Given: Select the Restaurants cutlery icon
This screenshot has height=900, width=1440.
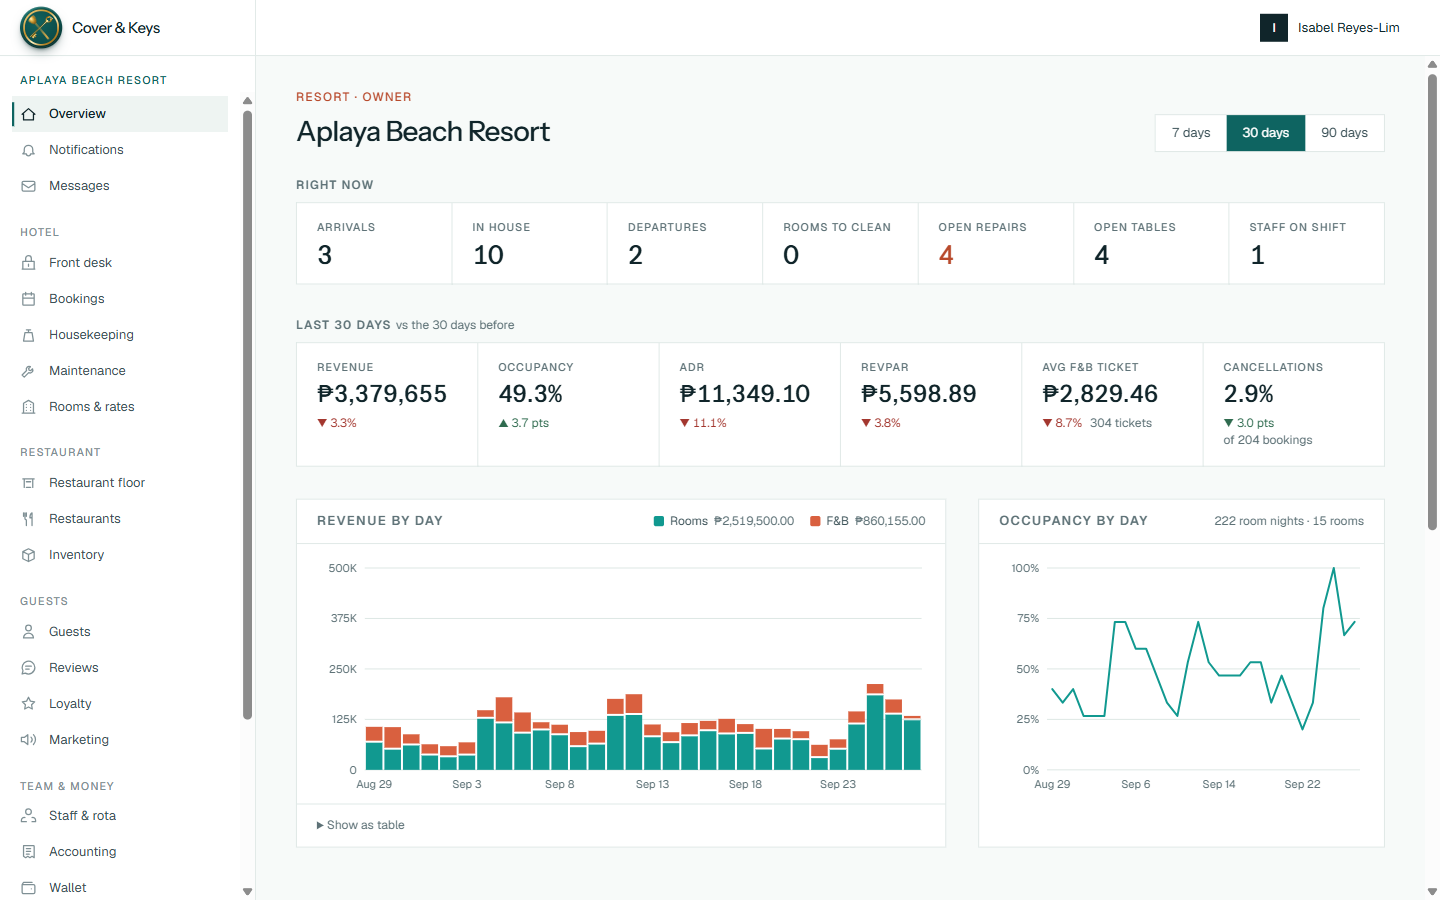Looking at the screenshot, I should tap(29, 519).
